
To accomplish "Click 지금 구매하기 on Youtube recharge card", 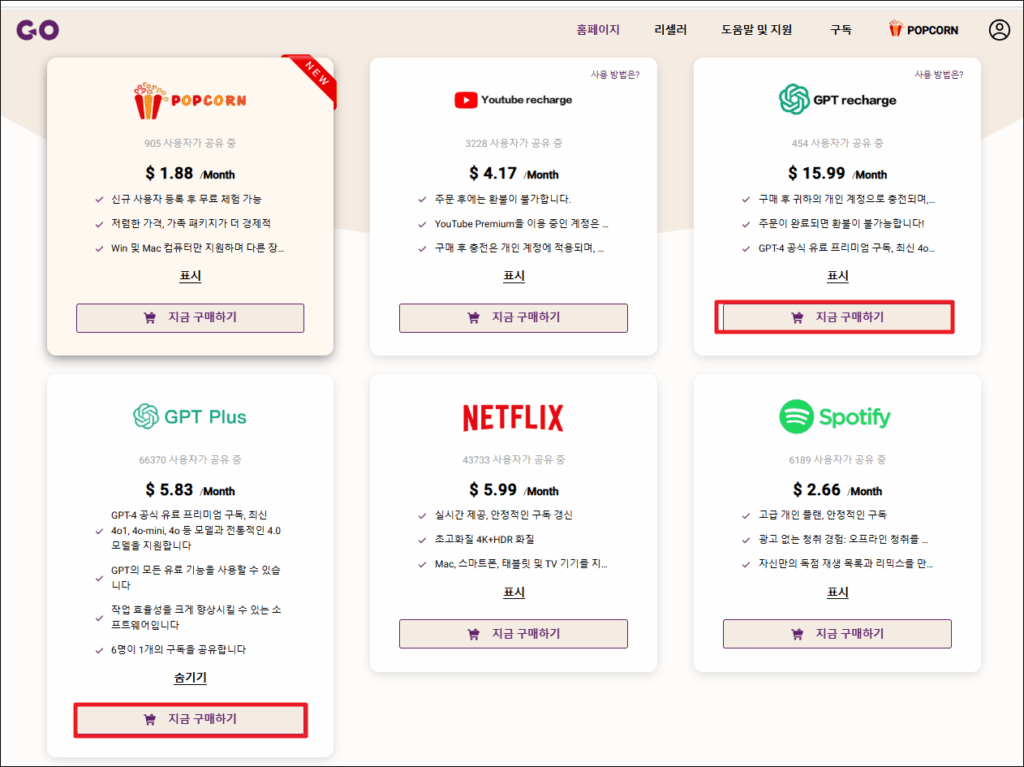I will pos(513,318).
